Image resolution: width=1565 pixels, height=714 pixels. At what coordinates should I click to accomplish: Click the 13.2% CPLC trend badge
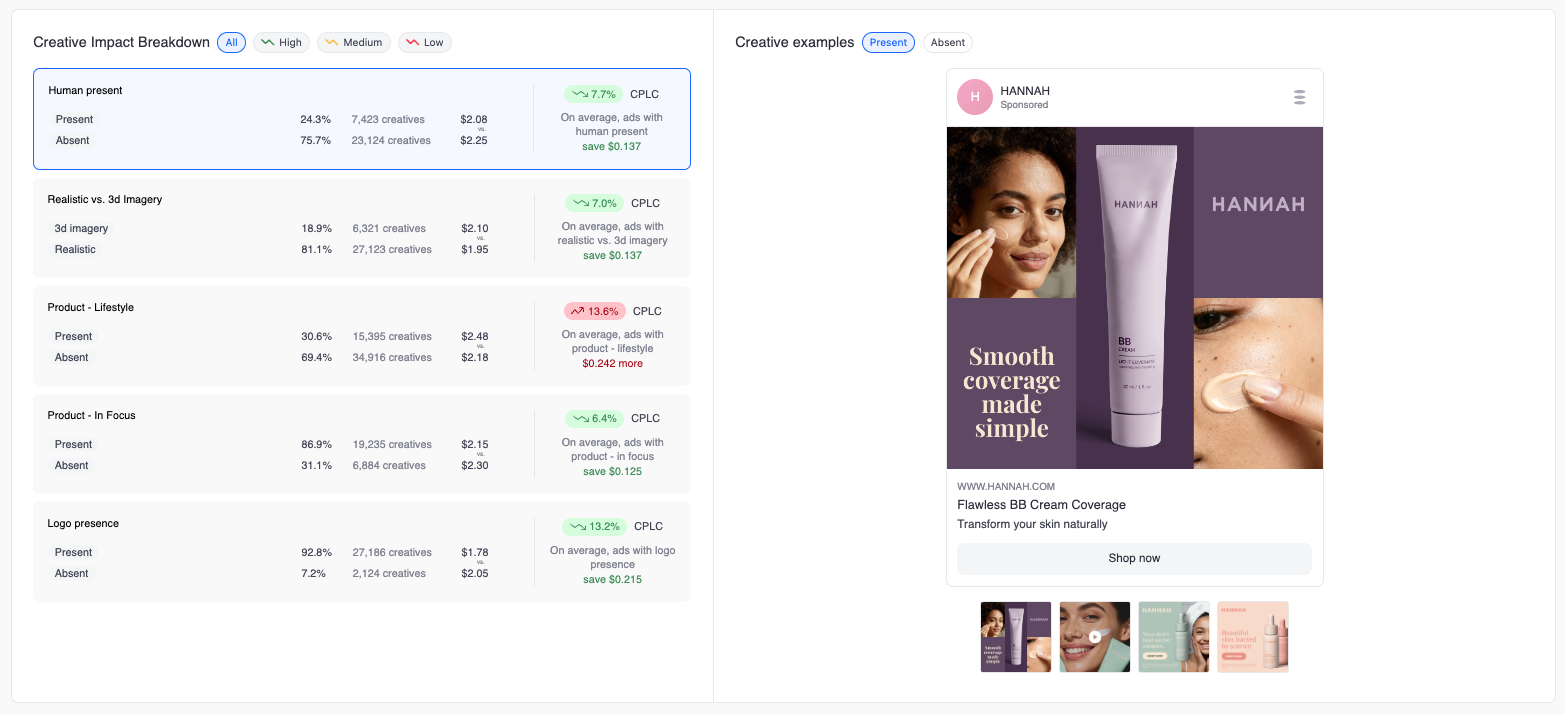point(594,526)
